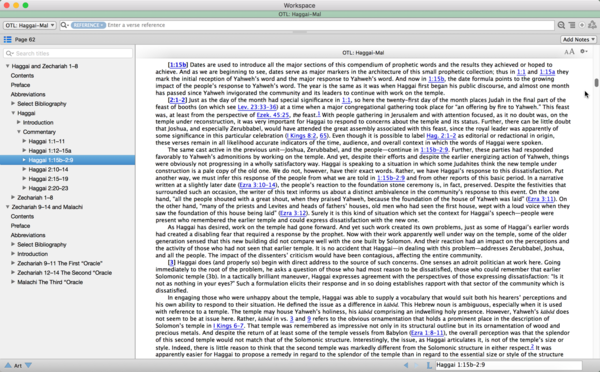
Task: Select Haggai 1:12–15a in the contents tree
Action: coord(50,150)
